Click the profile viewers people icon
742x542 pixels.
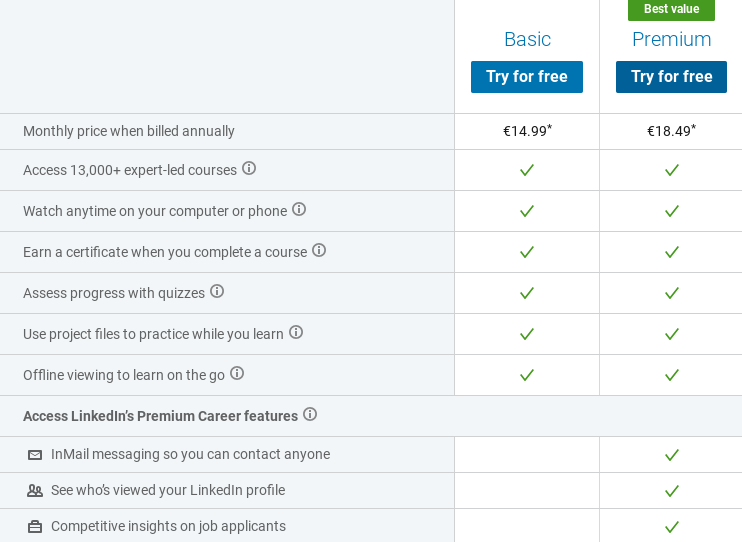(x=35, y=491)
